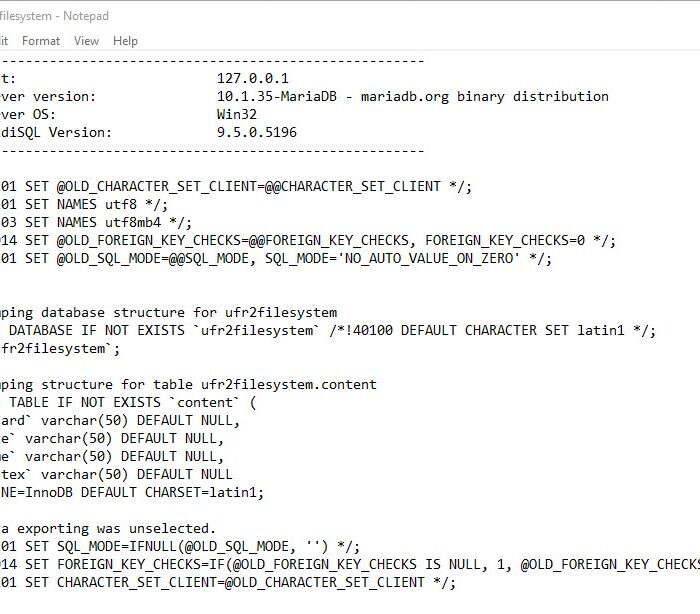
Task: Click the partially visible Edit menu
Action: pyautogui.click(x=4, y=41)
